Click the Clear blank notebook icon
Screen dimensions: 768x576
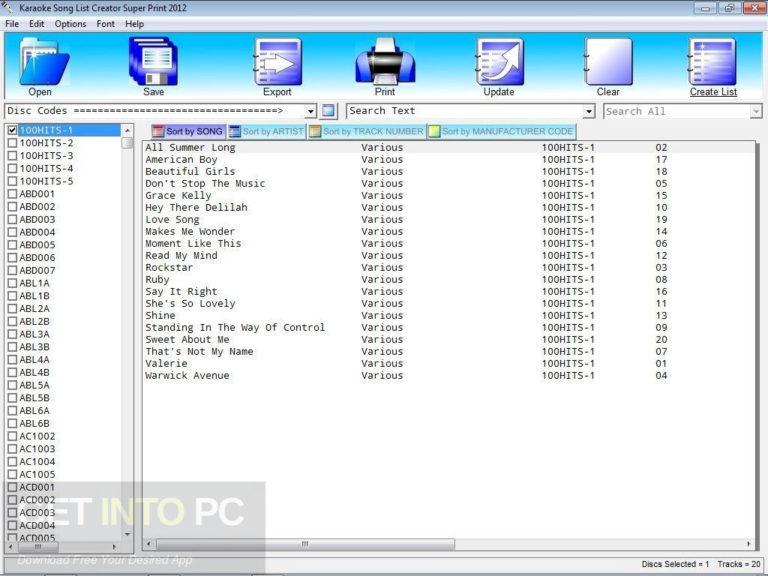[x=608, y=62]
